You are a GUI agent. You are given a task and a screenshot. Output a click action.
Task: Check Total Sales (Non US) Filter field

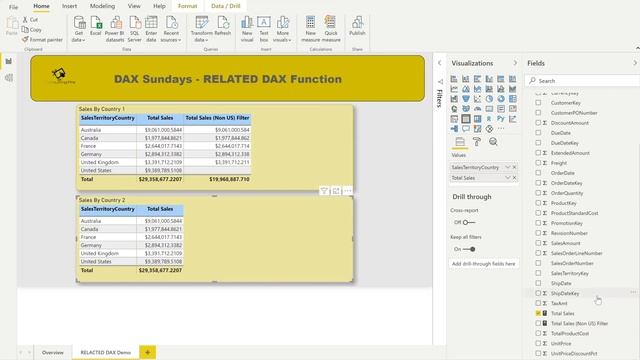[538, 323]
